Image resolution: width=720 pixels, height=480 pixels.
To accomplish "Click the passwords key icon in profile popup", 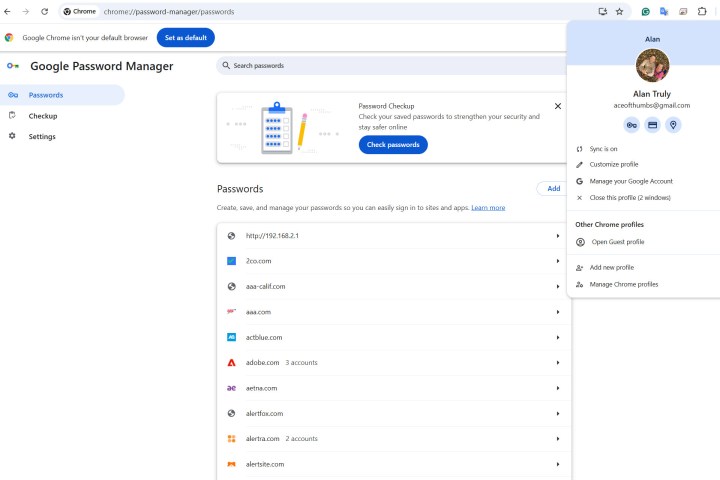I will point(631,125).
